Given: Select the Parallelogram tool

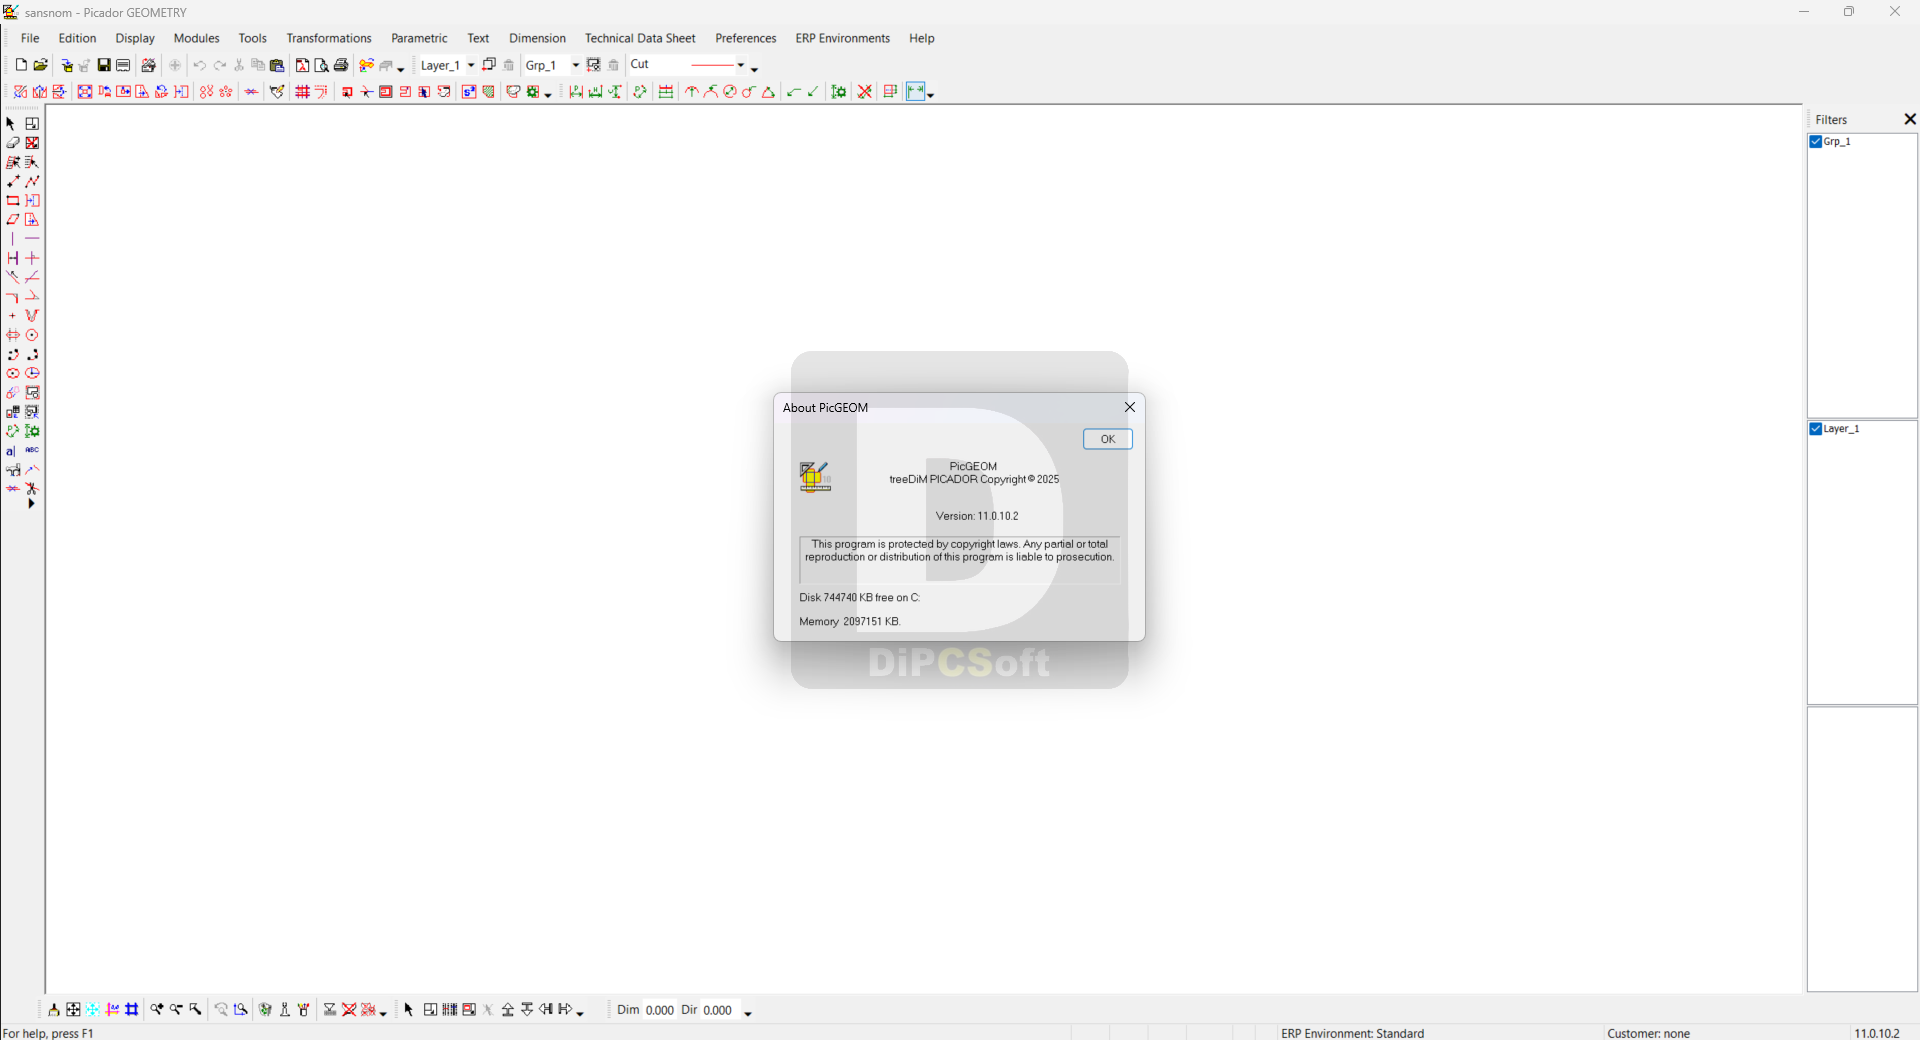Looking at the screenshot, I should 13,220.
